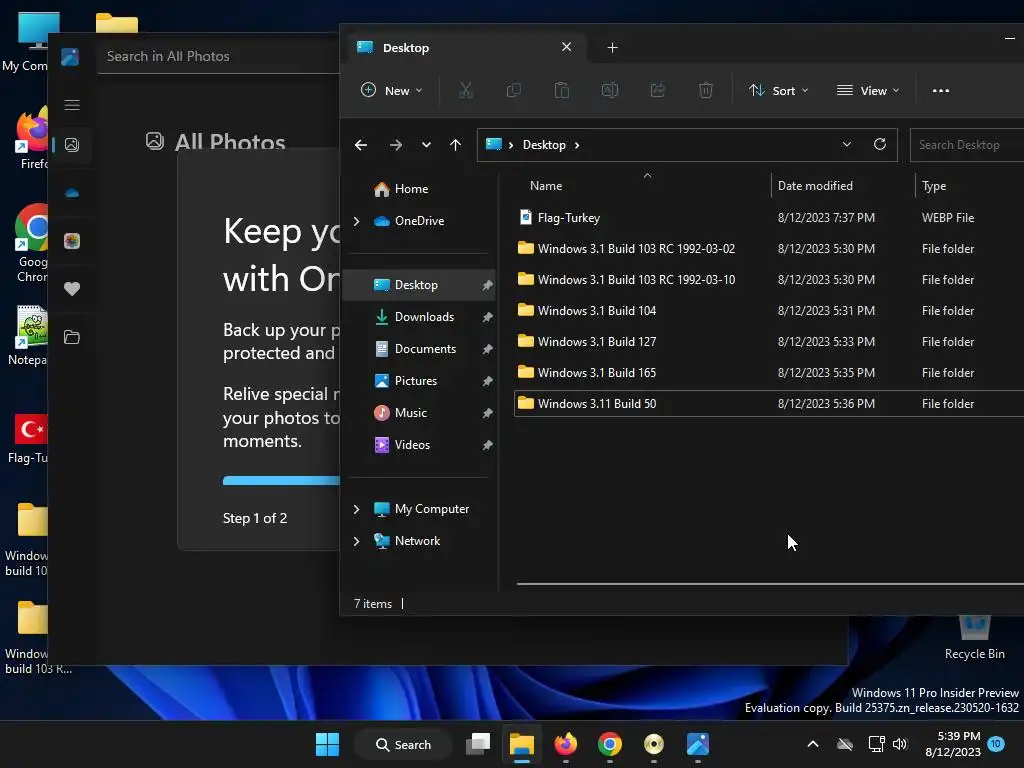Image resolution: width=1024 pixels, height=768 pixels.
Task: Select Downloads in navigation pane
Action: pos(419,317)
